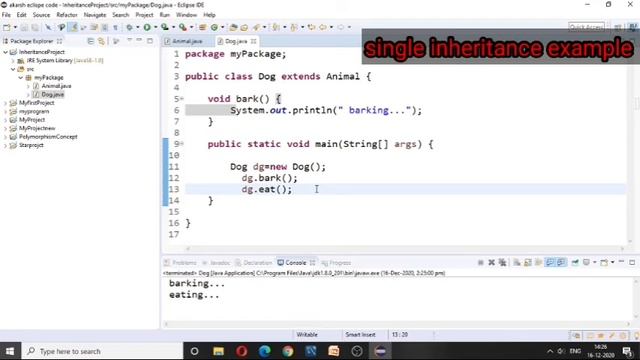The image size is (640, 360).
Task: Click the taskbar Type here to search box
Action: tap(102, 351)
